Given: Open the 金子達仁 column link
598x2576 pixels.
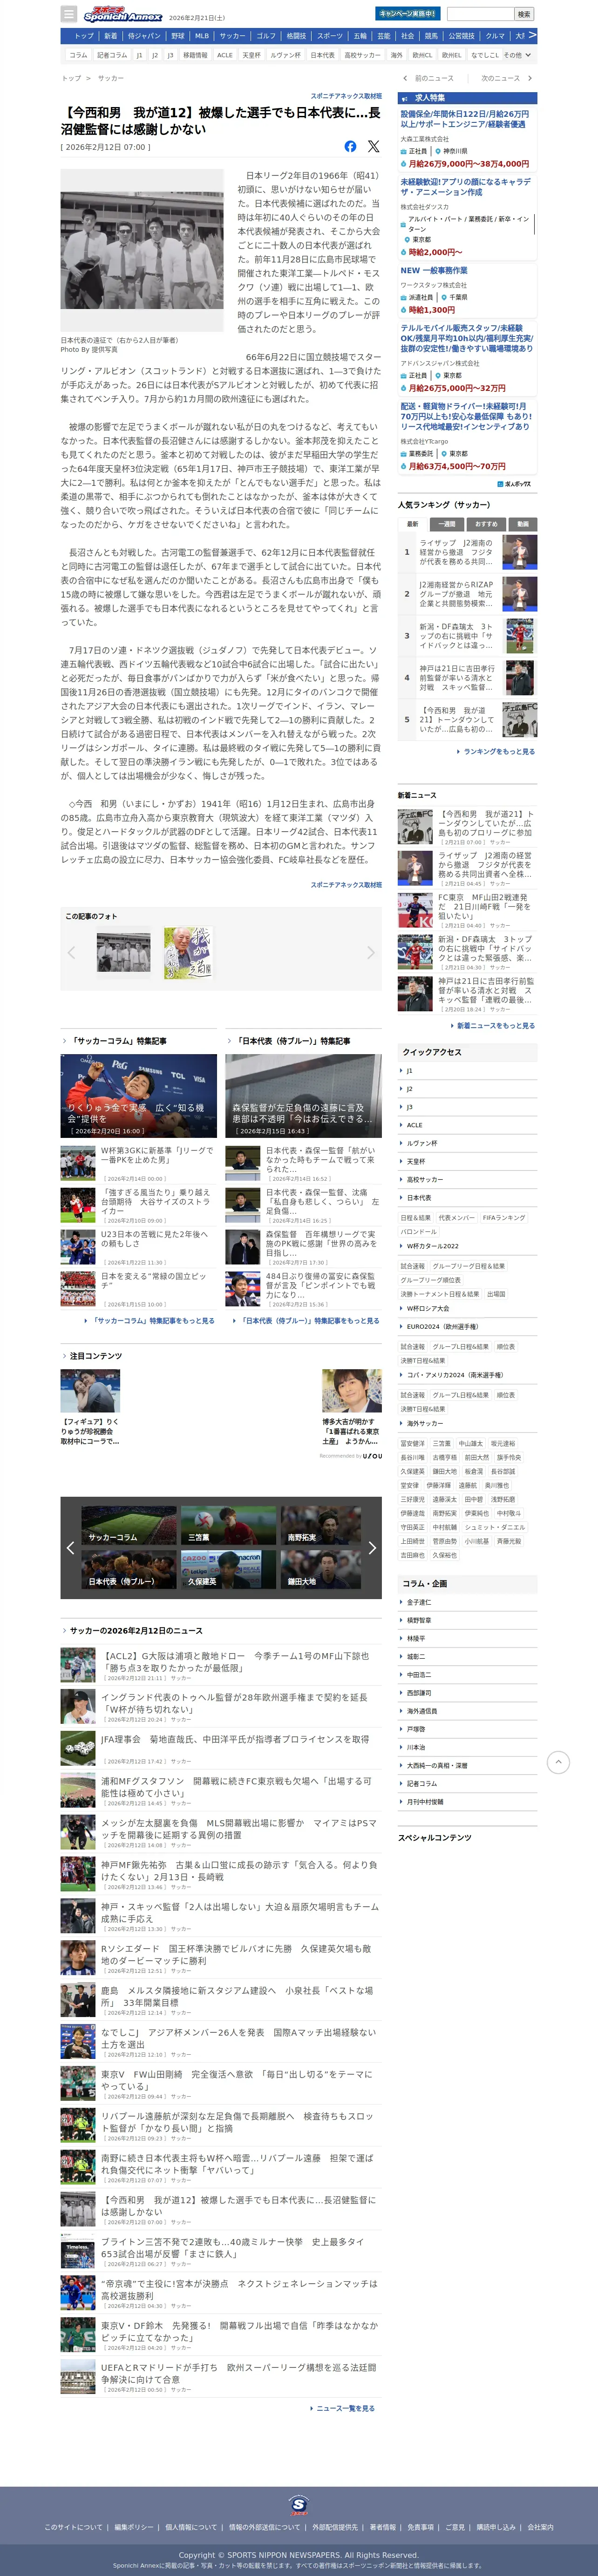Looking at the screenshot, I should point(467,1602).
